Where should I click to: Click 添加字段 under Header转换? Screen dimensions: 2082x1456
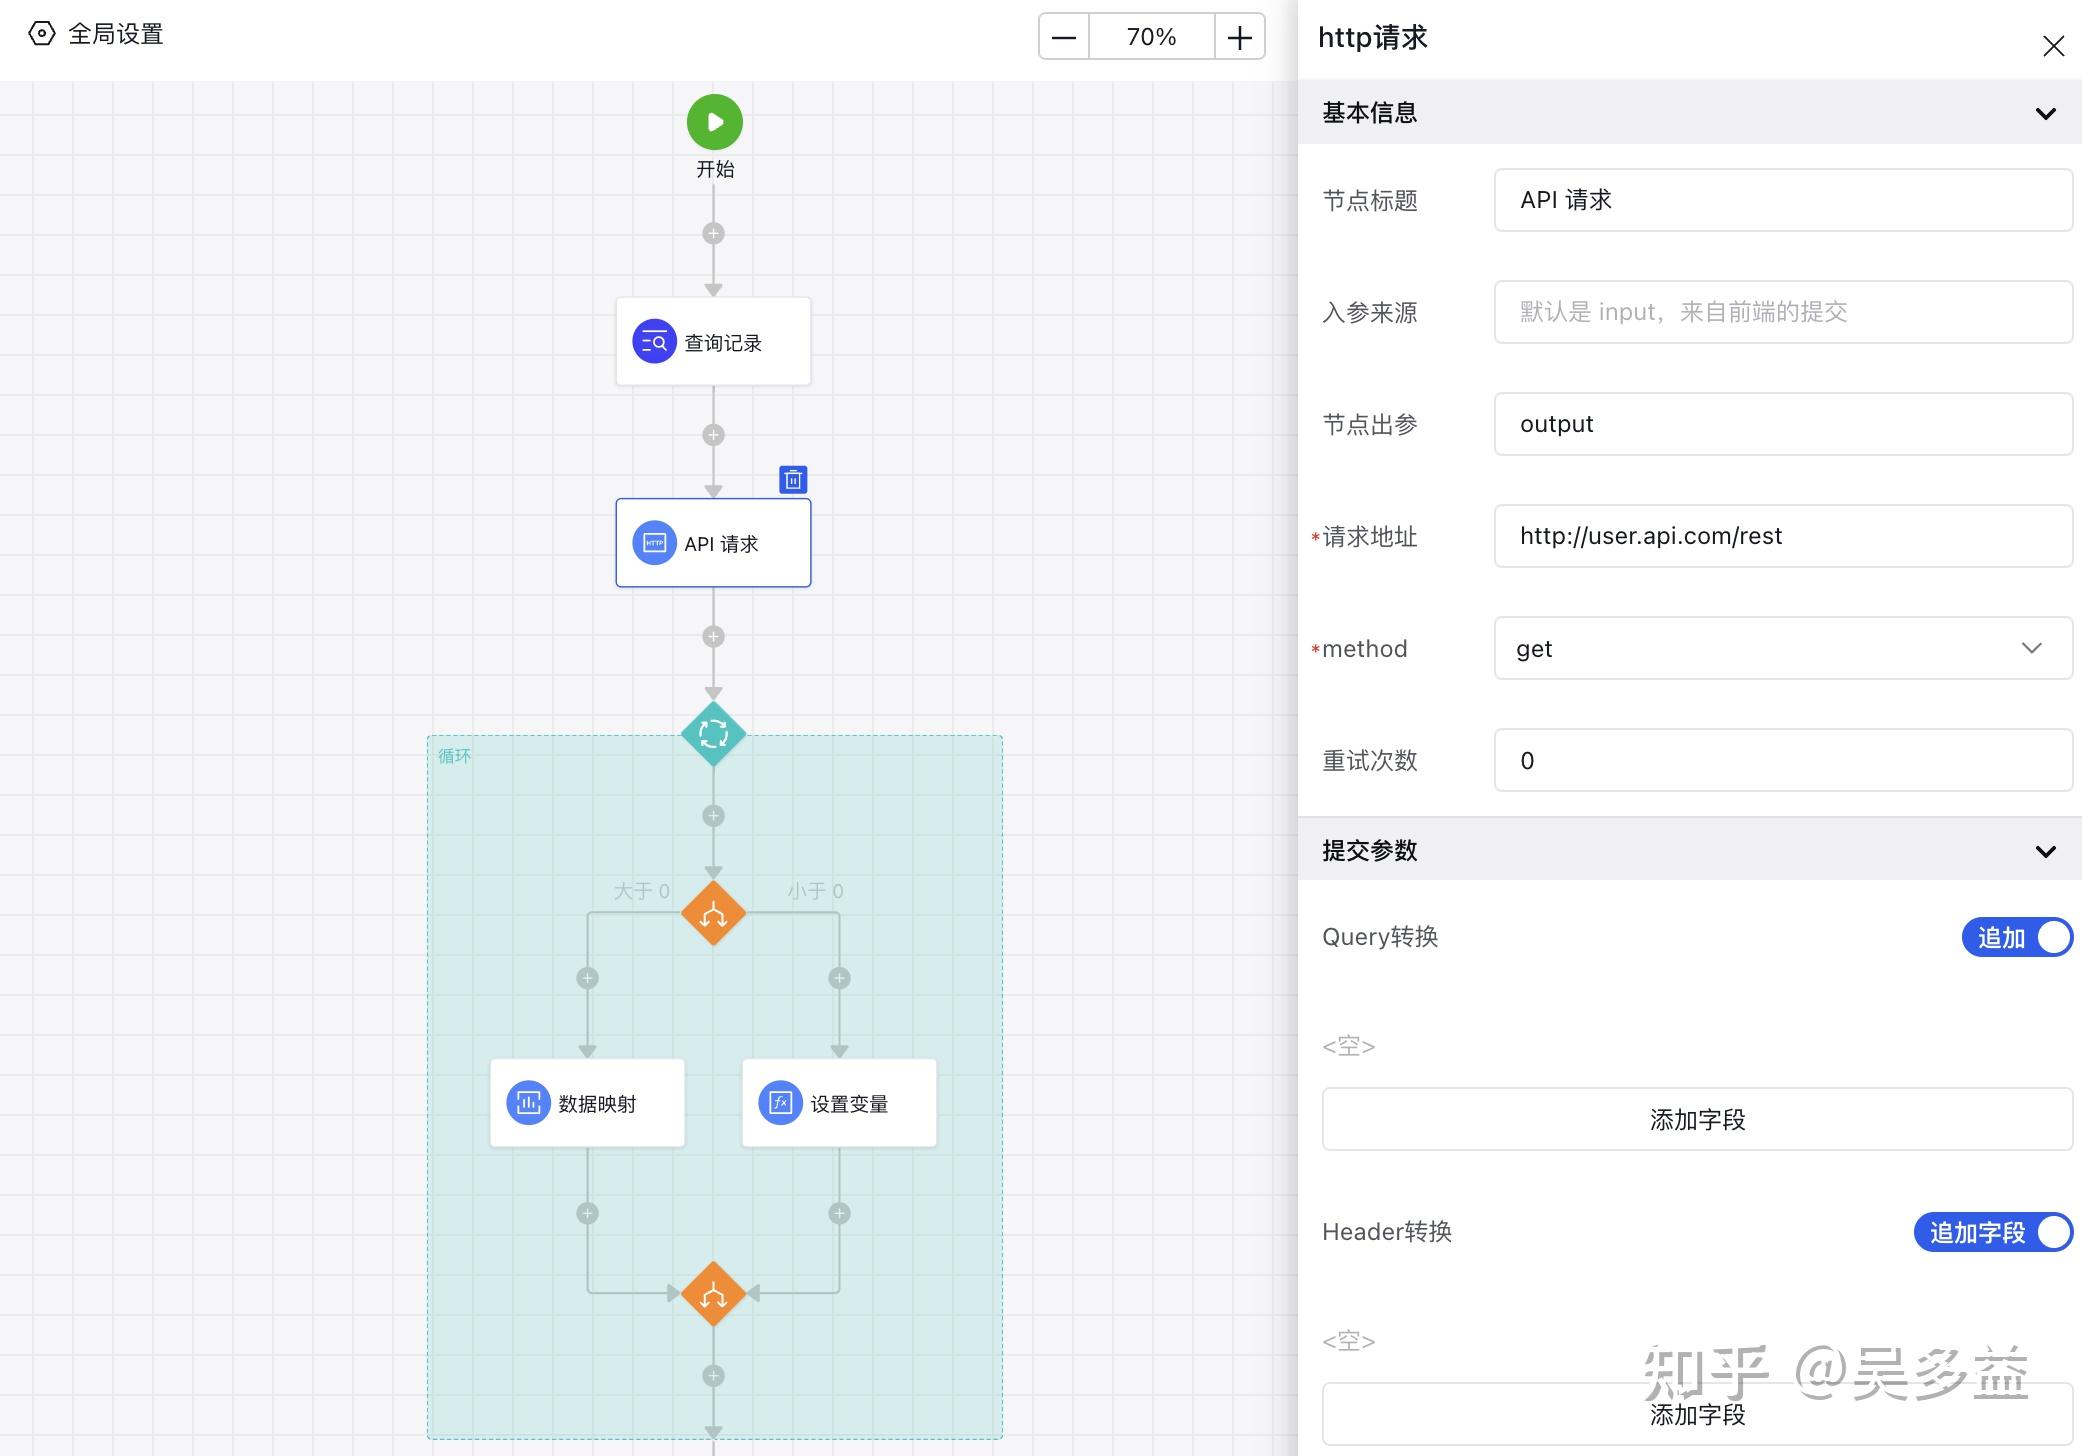click(x=1697, y=1413)
